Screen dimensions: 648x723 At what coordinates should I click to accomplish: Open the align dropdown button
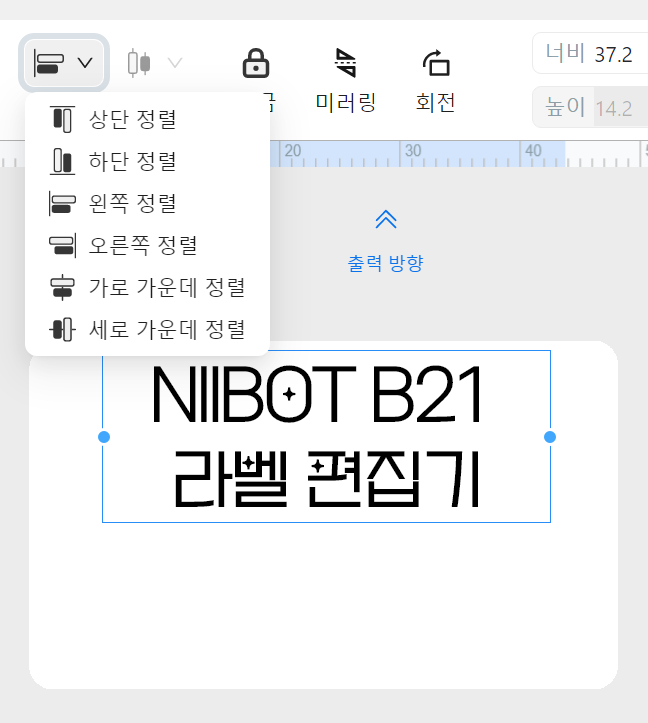click(64, 63)
